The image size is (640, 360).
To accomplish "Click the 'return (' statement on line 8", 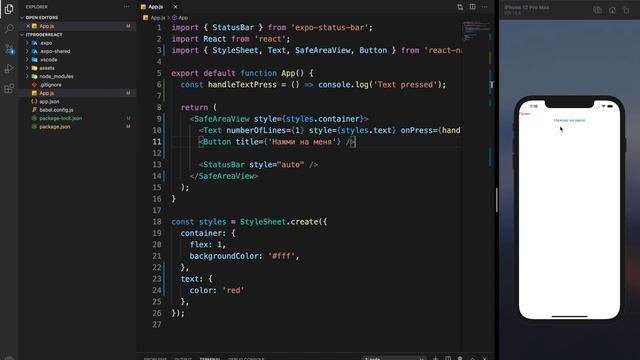I will coord(198,107).
